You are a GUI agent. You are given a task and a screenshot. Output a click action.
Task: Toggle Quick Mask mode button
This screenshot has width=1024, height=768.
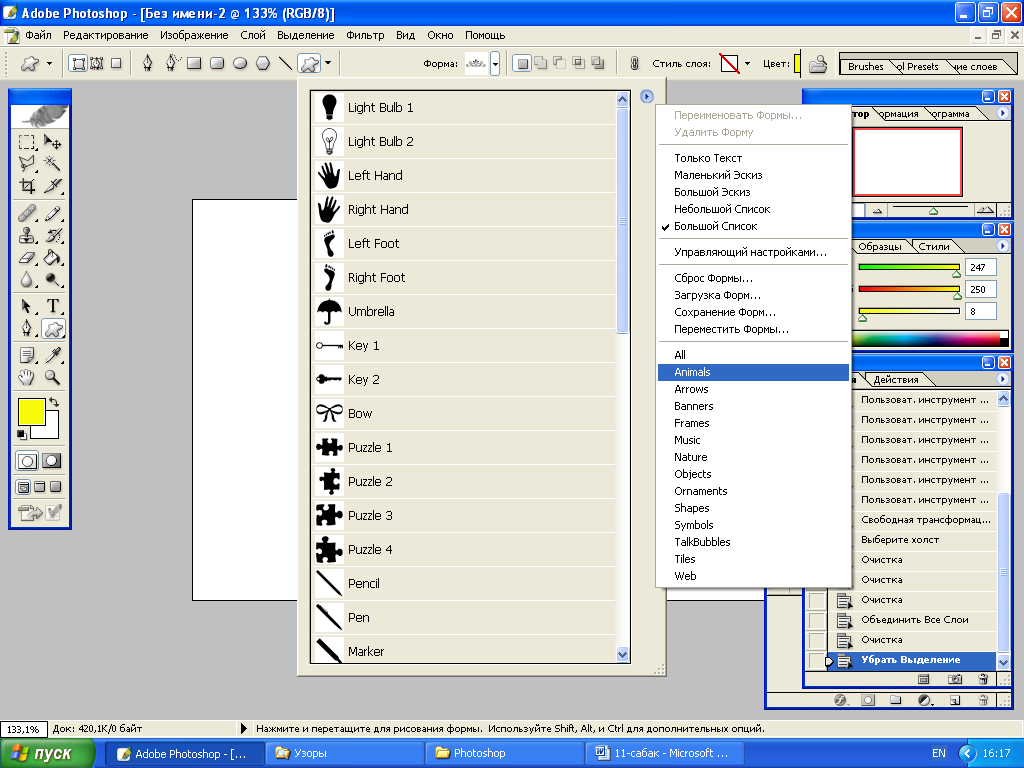click(x=52, y=461)
